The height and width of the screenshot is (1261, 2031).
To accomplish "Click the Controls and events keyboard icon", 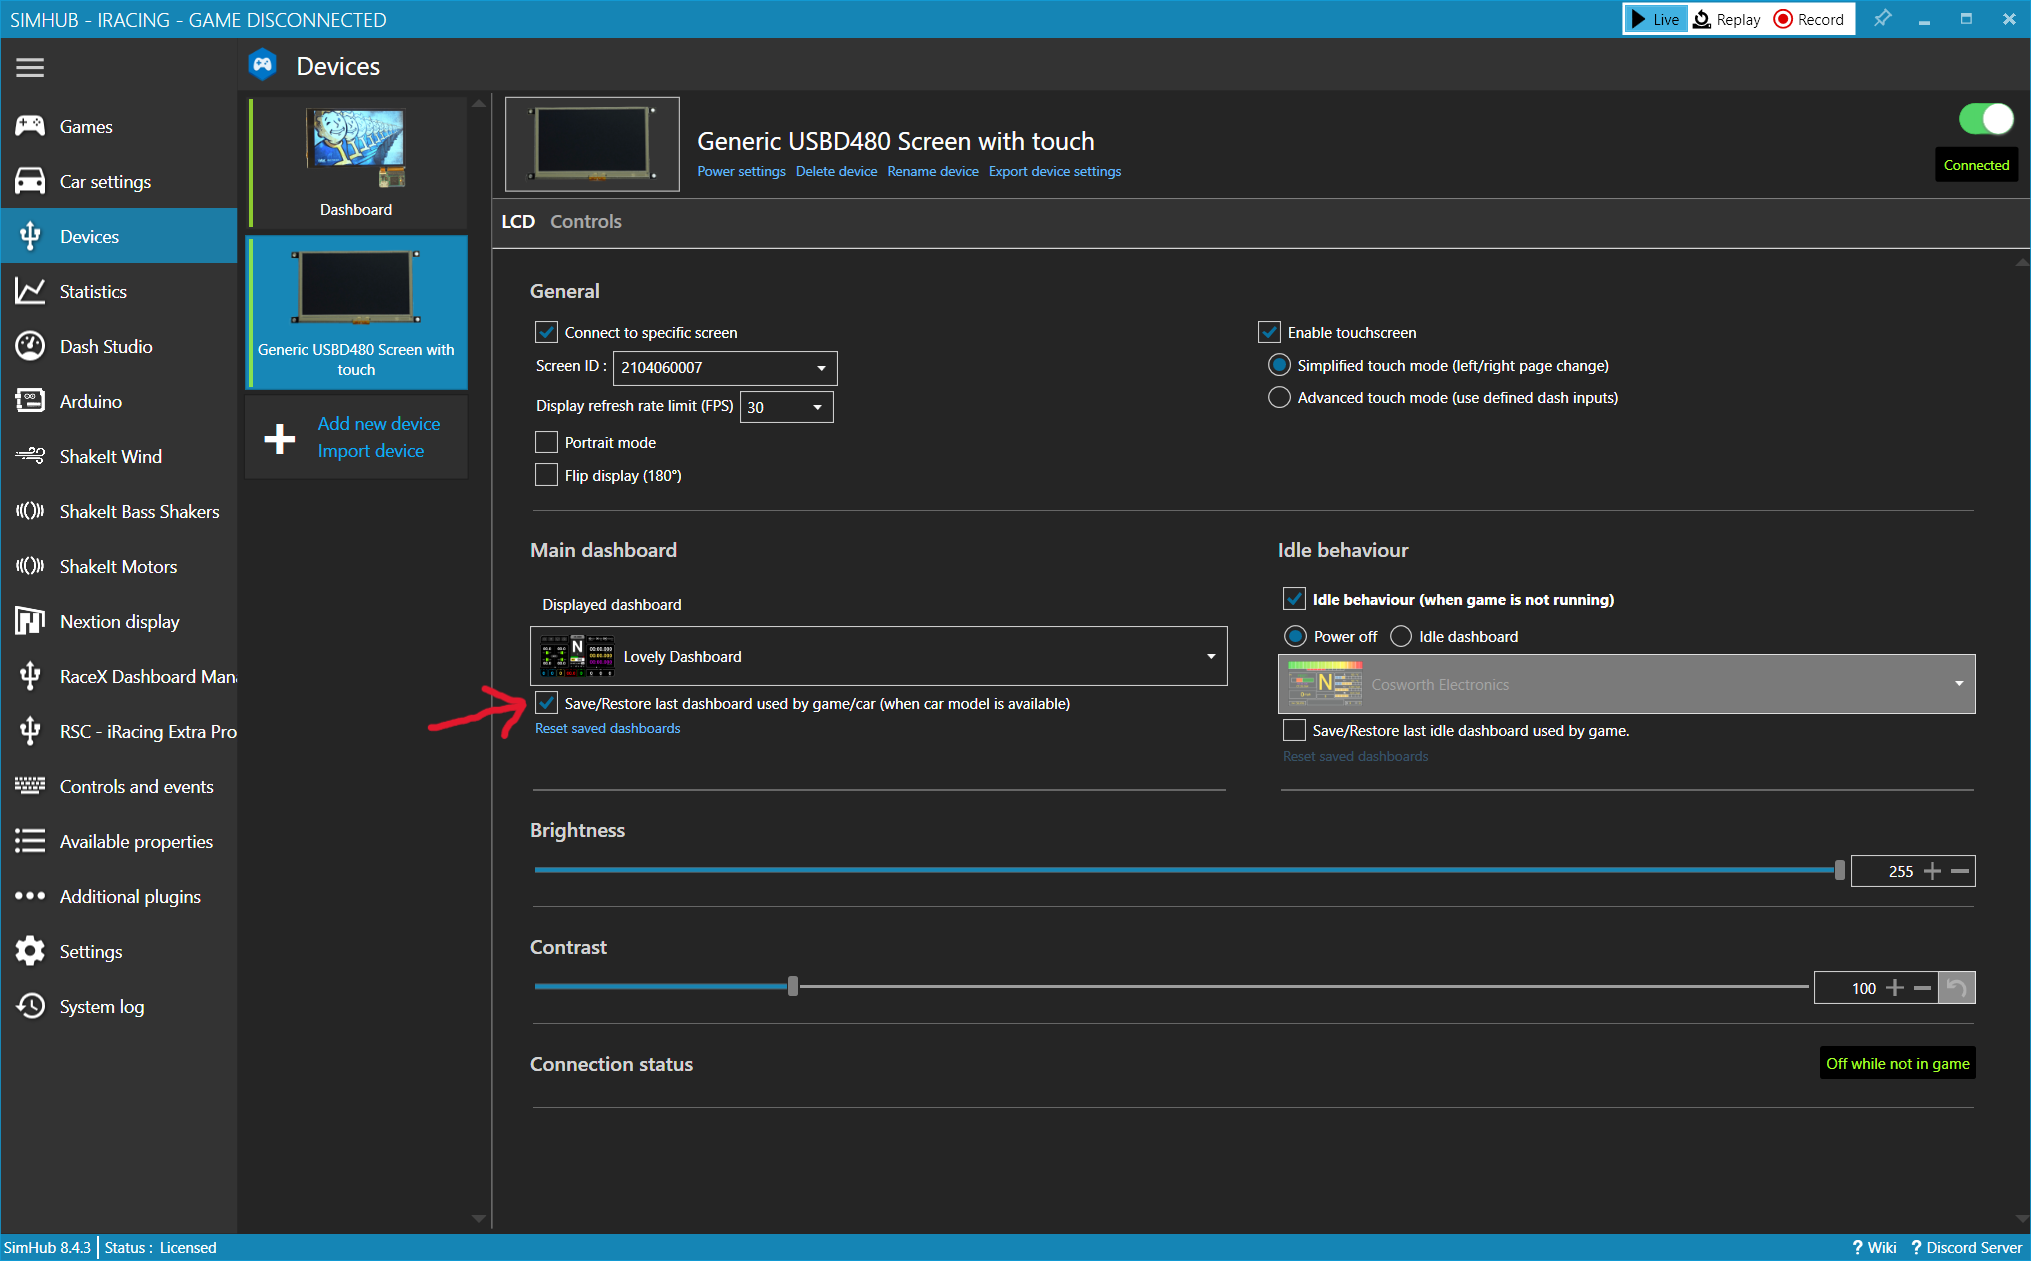I will click(30, 786).
